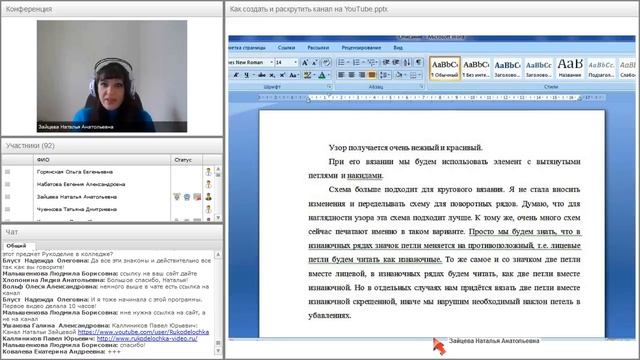Viewport: 640px width, 360px height.
Task: Click Зайцева's microphone status icon
Action: click(177, 197)
